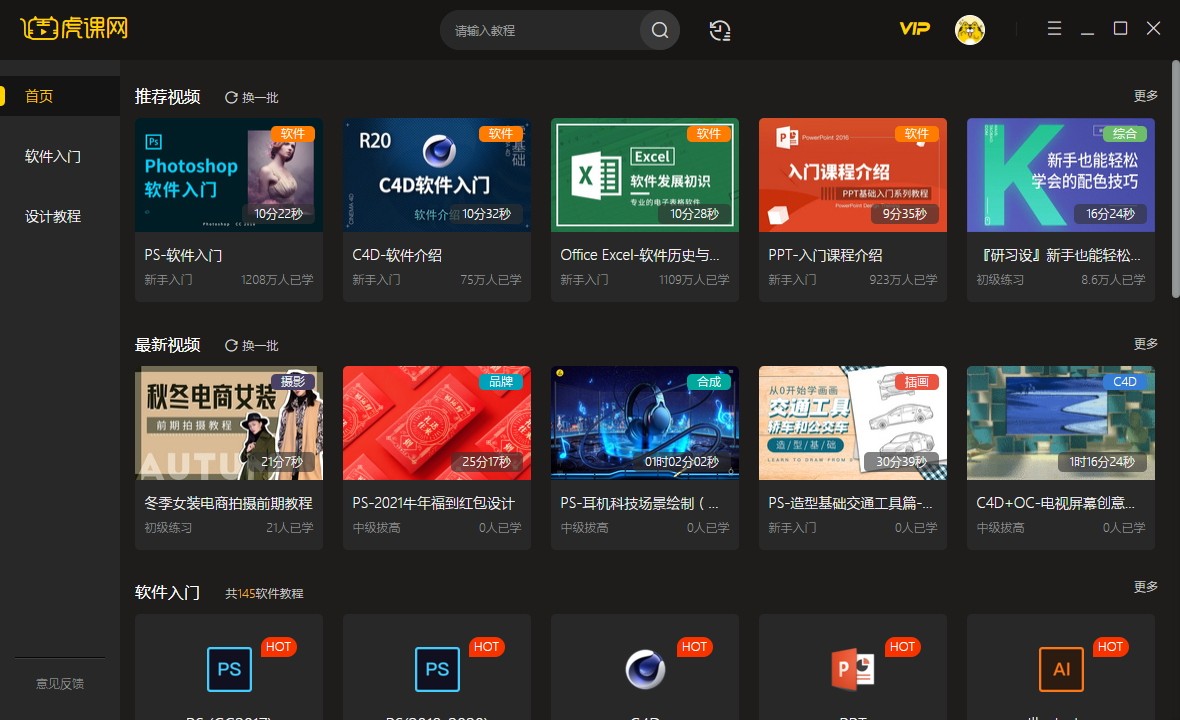
Task: Click the title PS-2021牛年福到红包设计
Action: click(433, 503)
